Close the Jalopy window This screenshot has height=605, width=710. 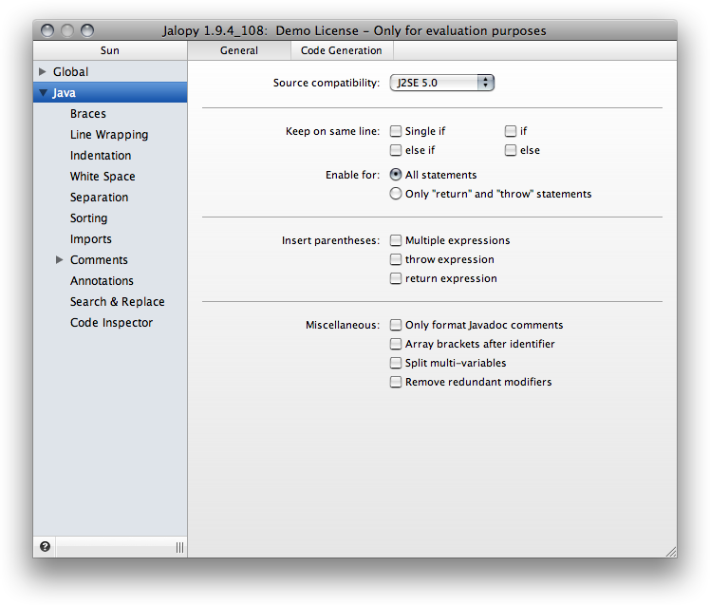(x=47, y=30)
